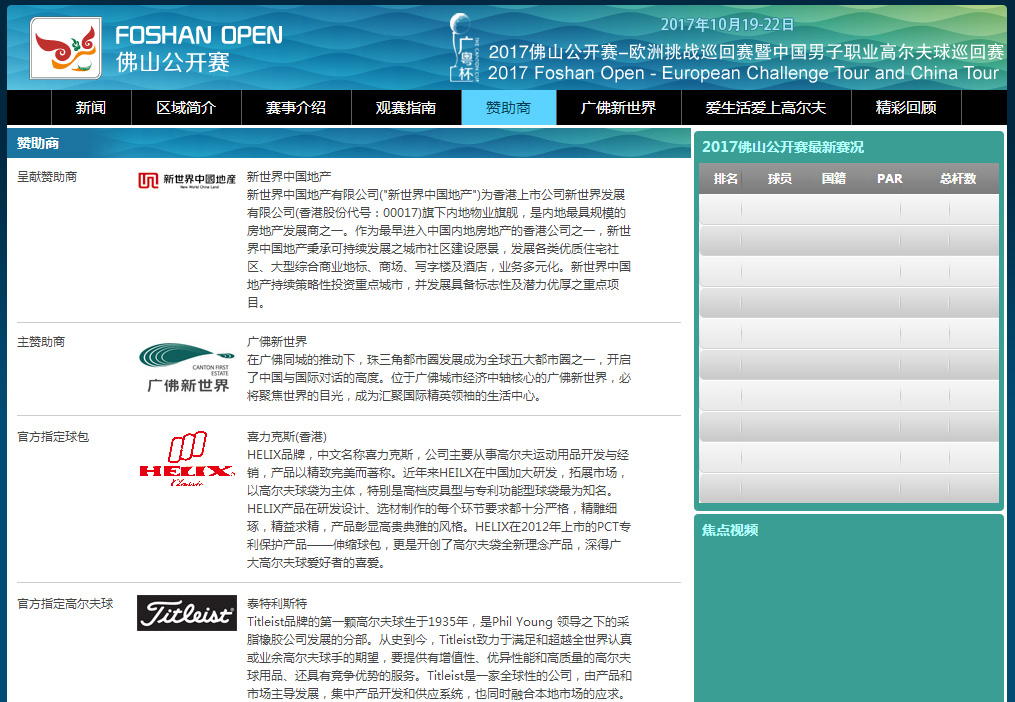The width and height of the screenshot is (1015, 702).
Task: Click the 赞助商 section header bar
Action: (x=349, y=143)
